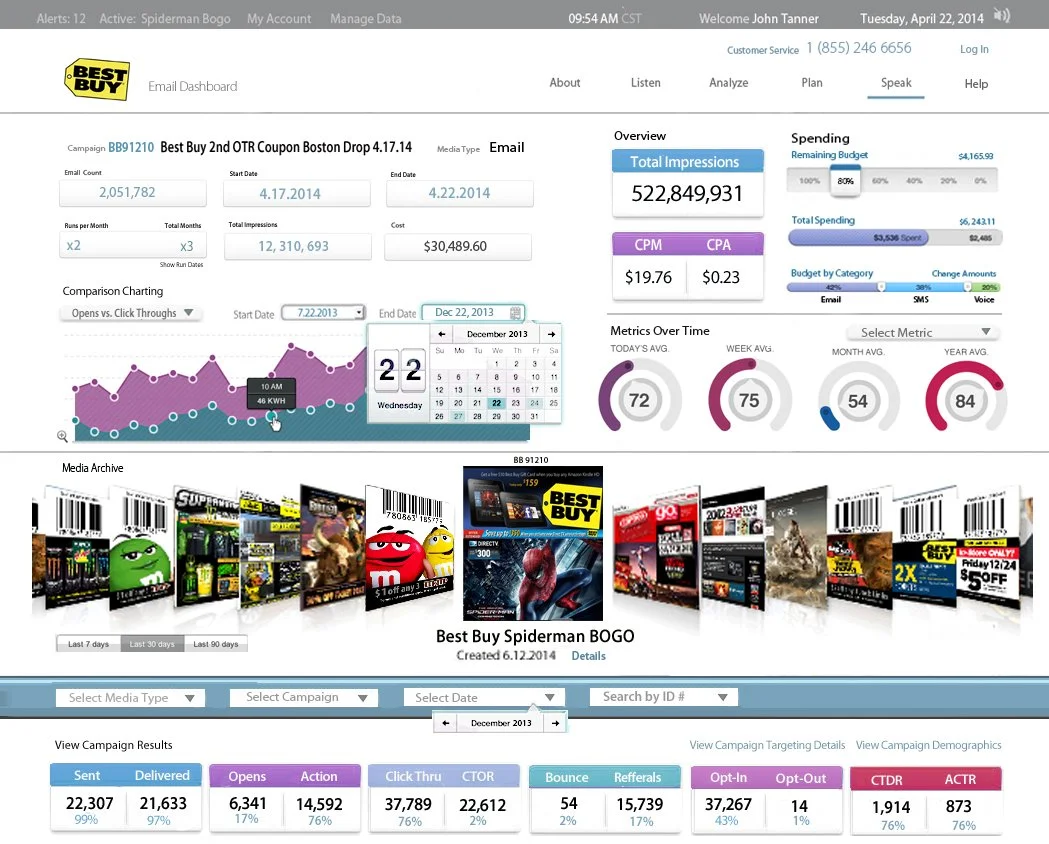The width and height of the screenshot is (1049, 844).
Task: Select day 24 in the calendar
Action: point(535,403)
